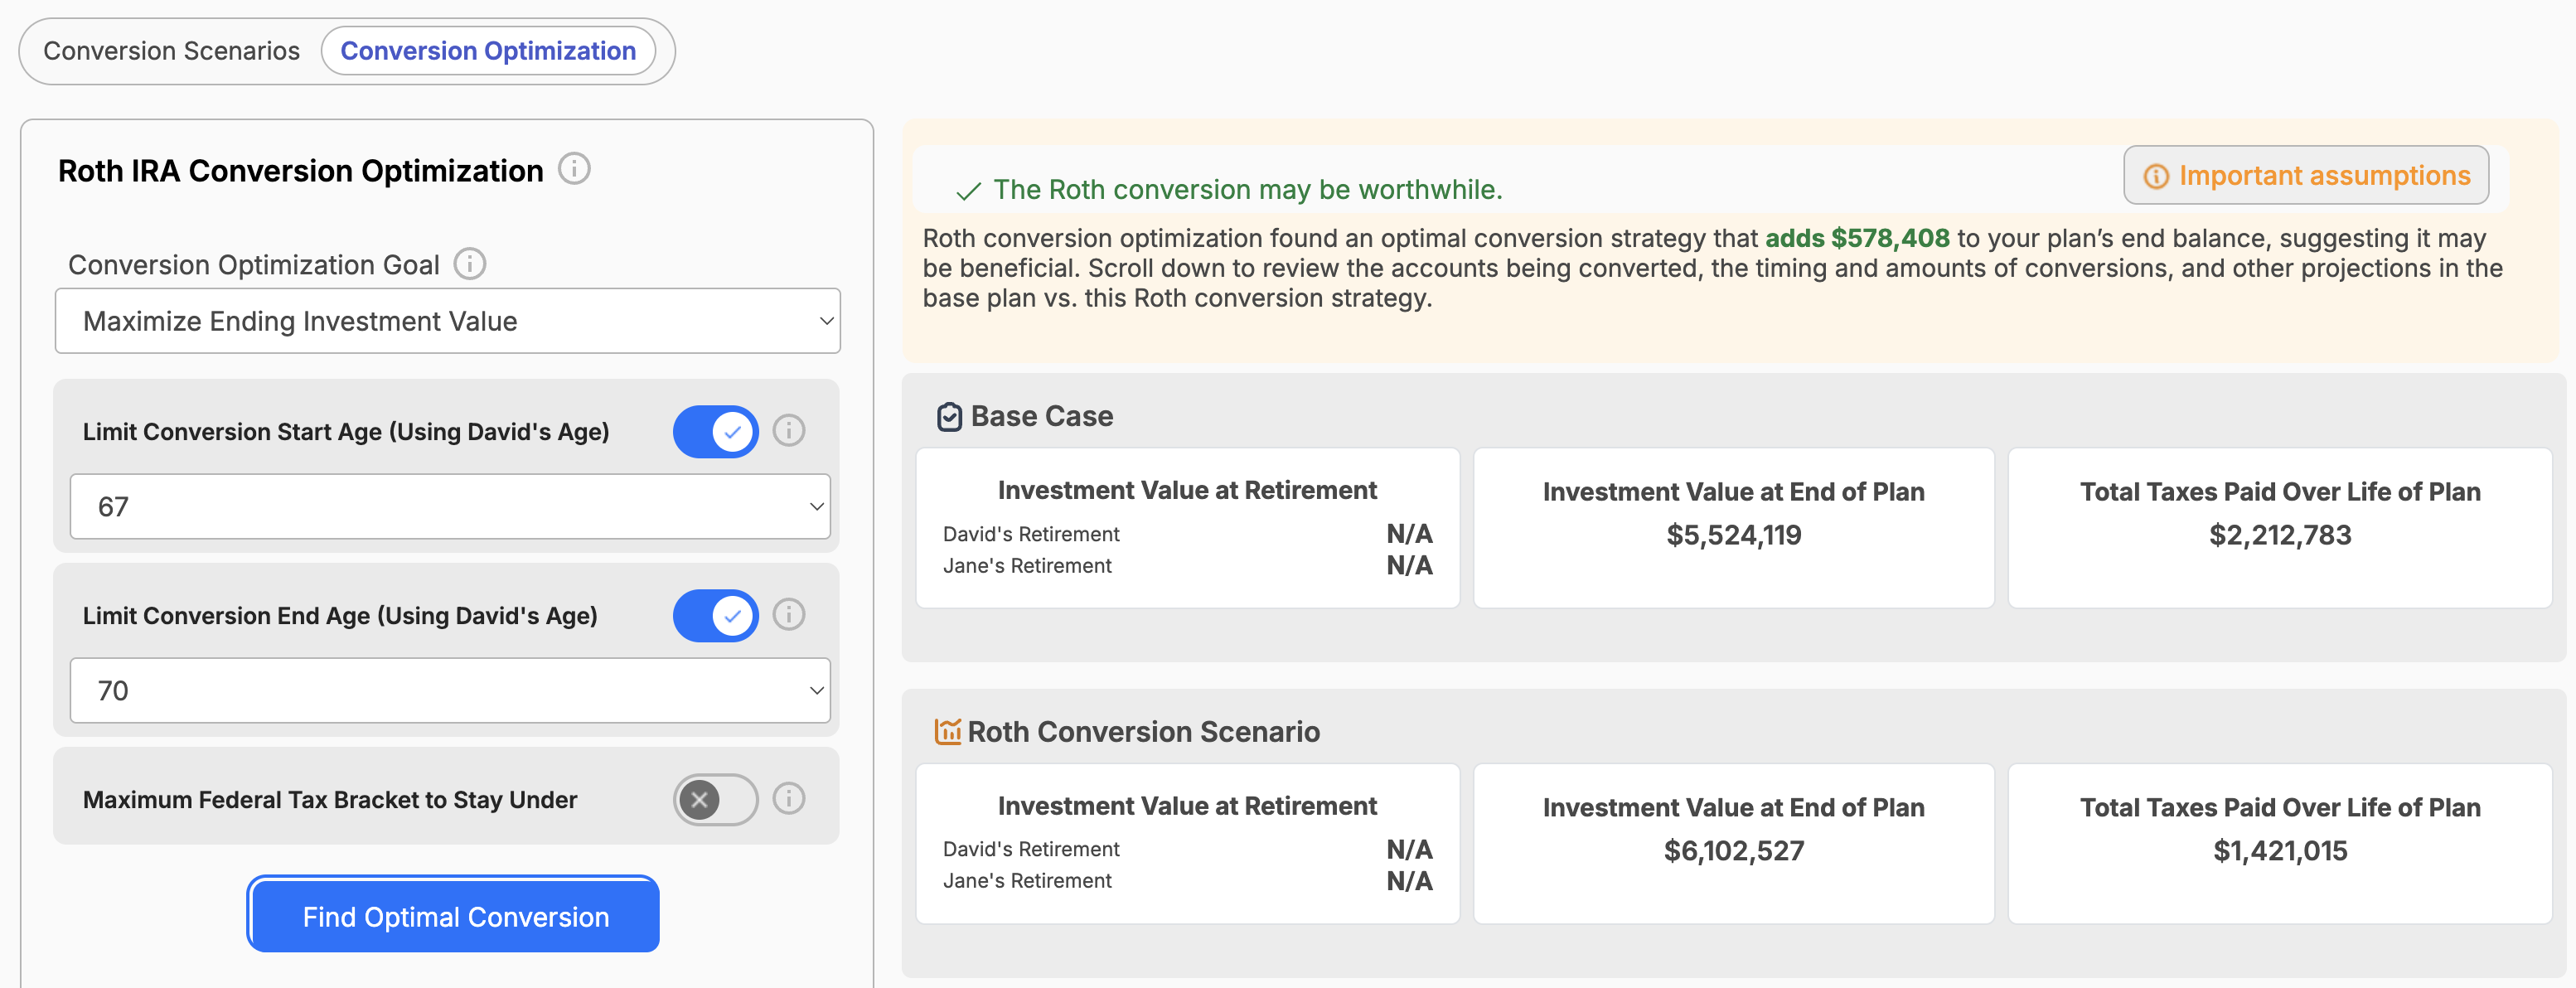Image resolution: width=2576 pixels, height=988 pixels.
Task: Click 'The Roth conversion may be worthwhile.' text
Action: 1247,190
